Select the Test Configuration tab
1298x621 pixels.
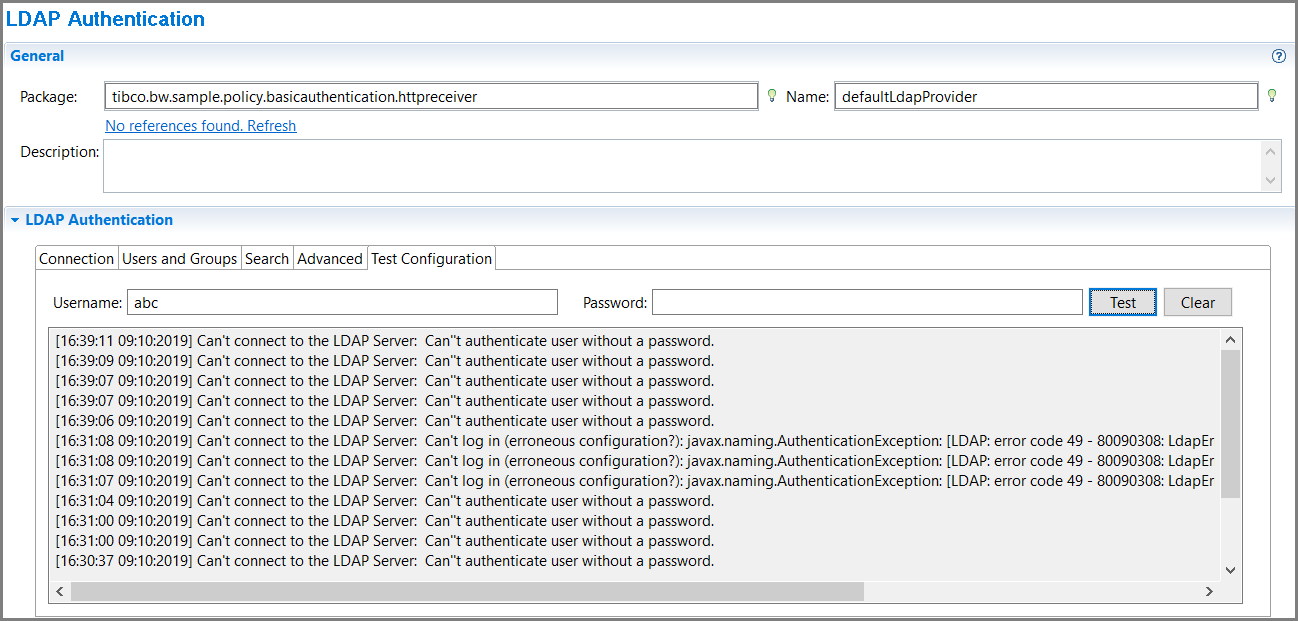pyautogui.click(x=431, y=259)
